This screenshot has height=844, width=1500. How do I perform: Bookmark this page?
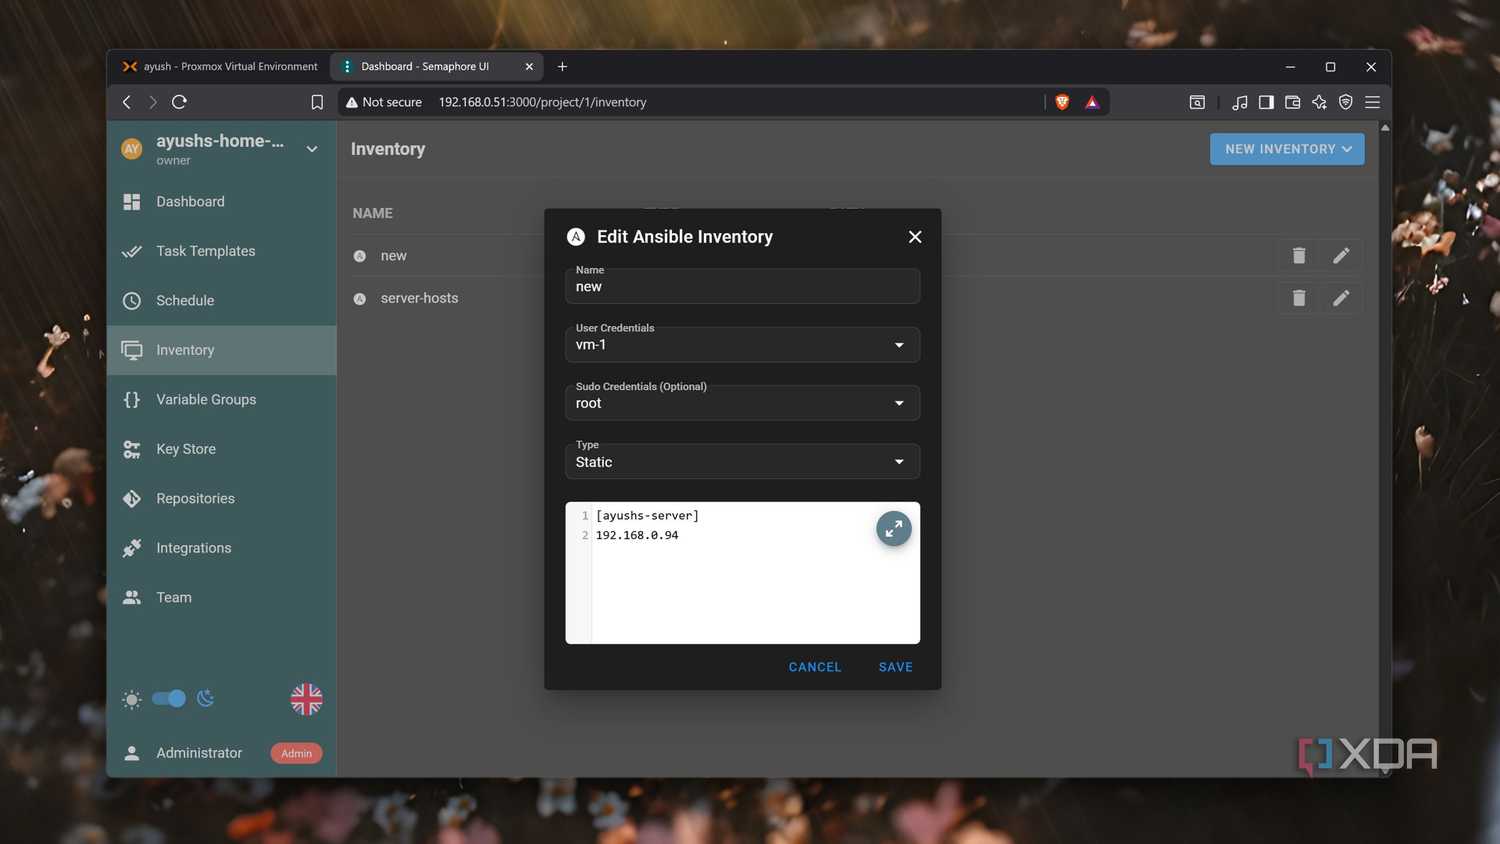coord(317,102)
